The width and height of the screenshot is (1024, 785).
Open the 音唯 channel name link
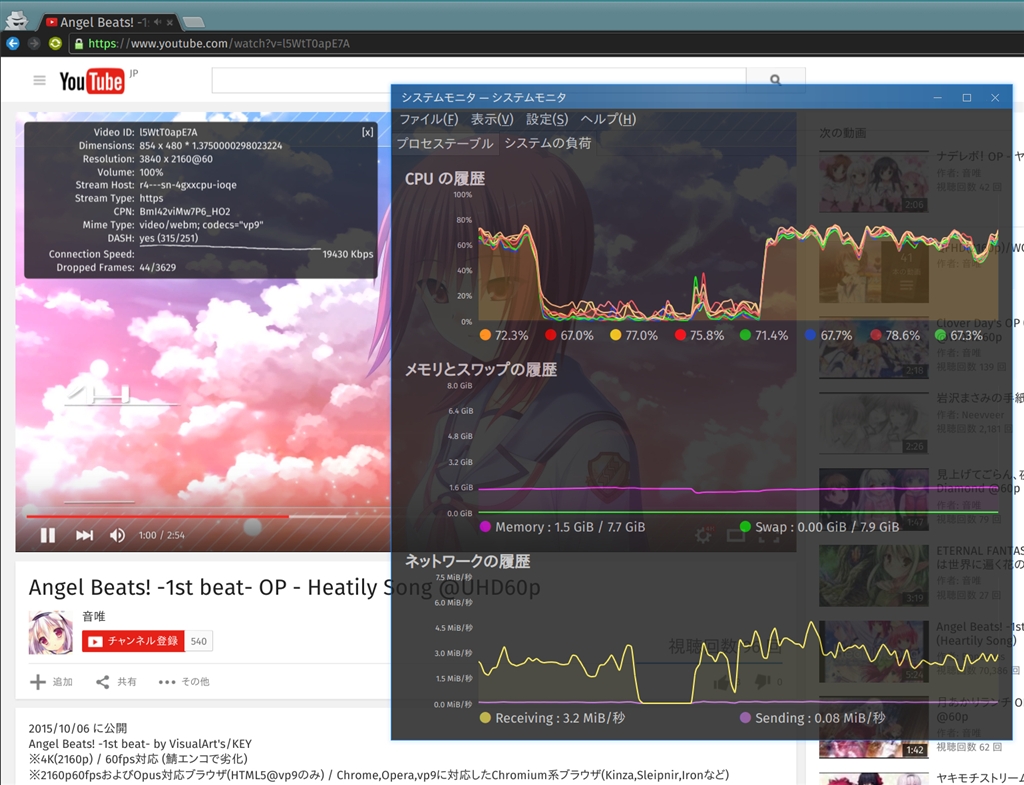click(x=93, y=616)
